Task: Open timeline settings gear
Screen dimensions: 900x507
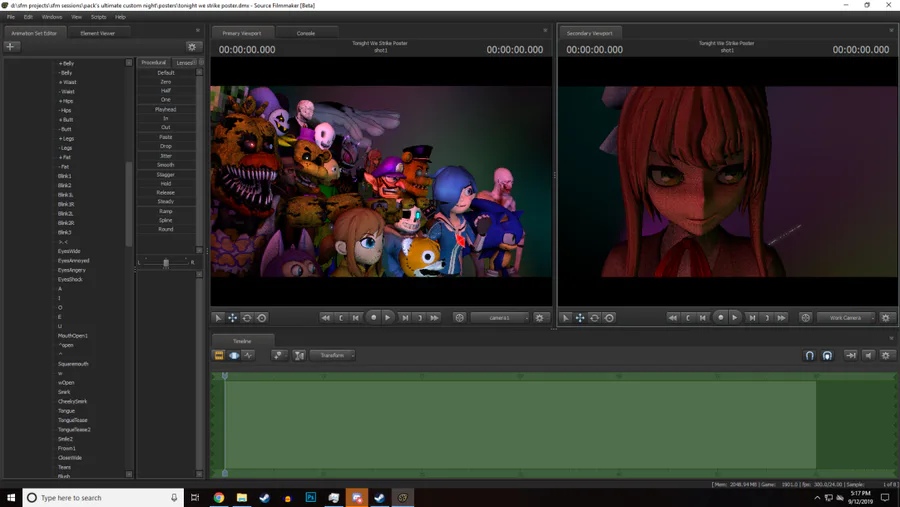Action: (x=886, y=355)
